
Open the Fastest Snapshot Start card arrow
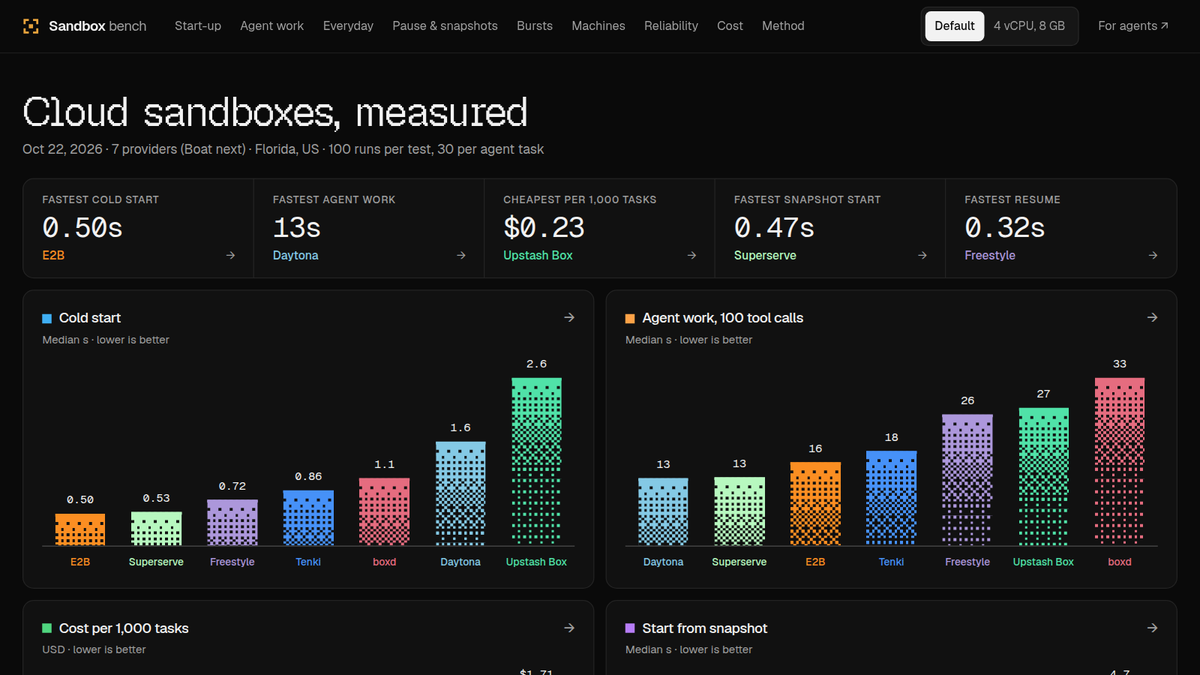coord(922,256)
